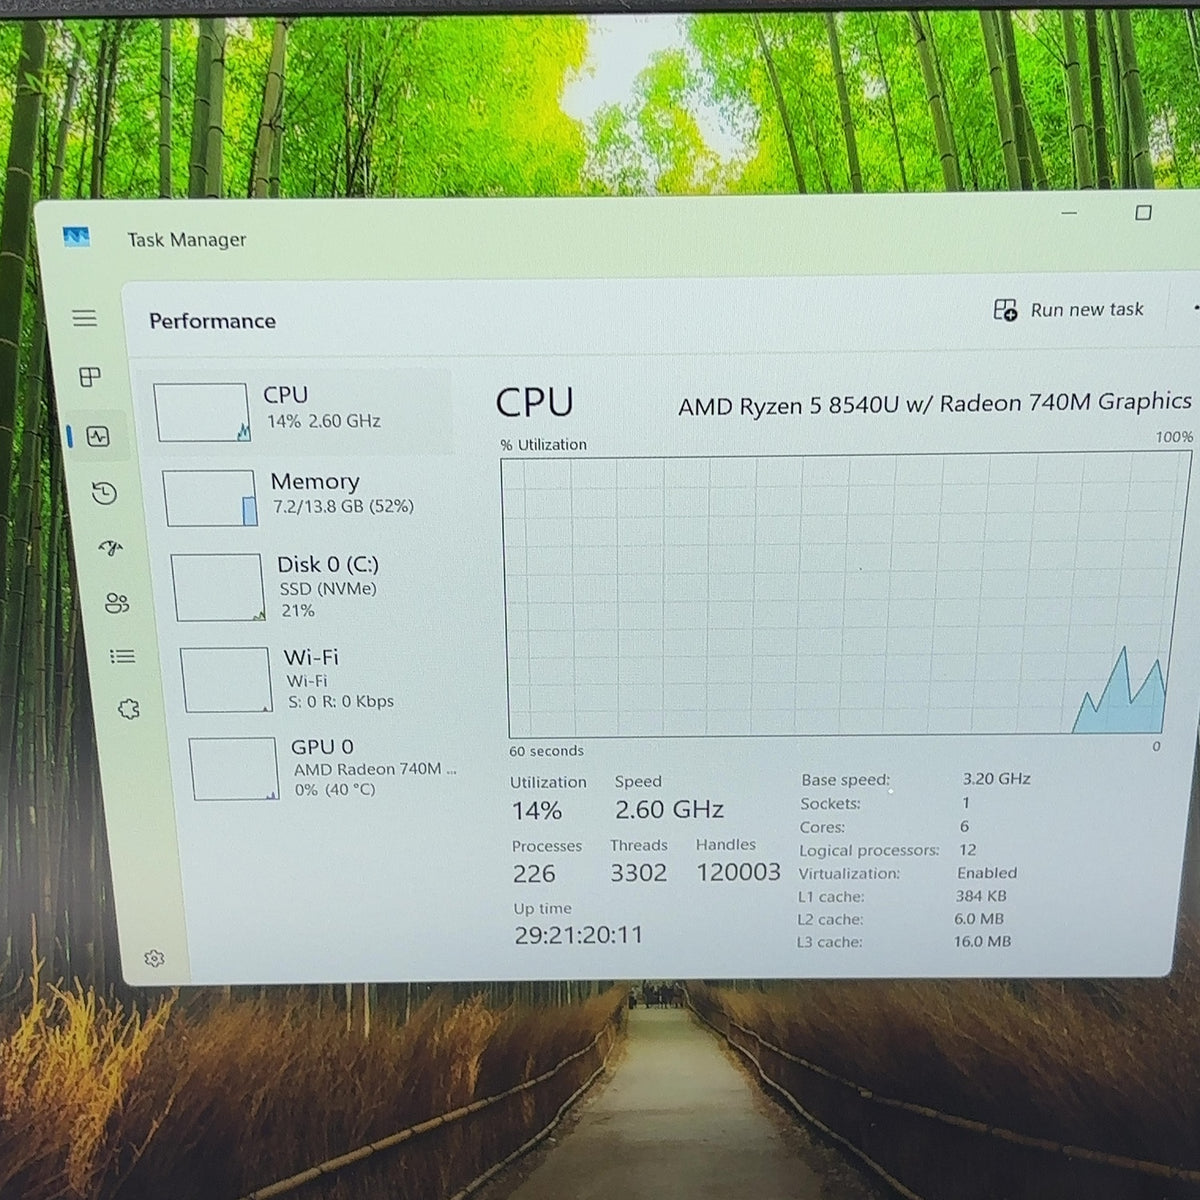Click the processes count 226
The image size is (1200, 1200).
(534, 874)
